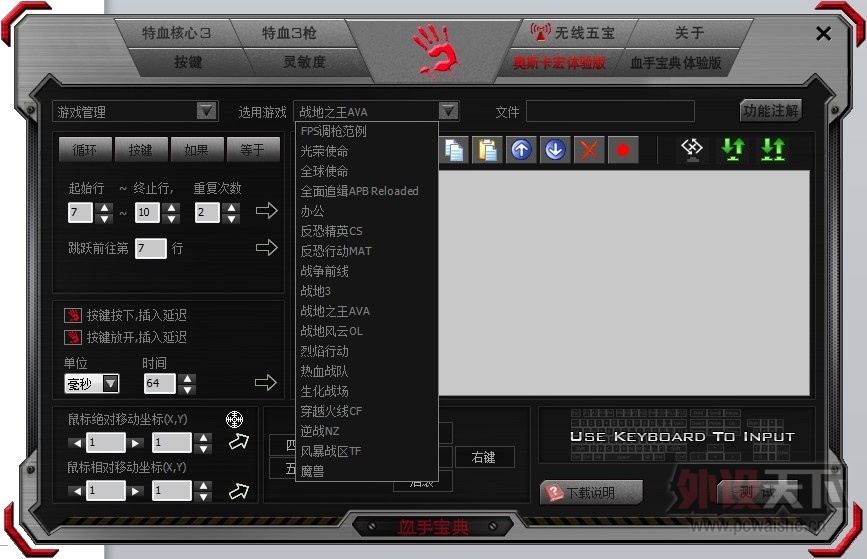867x559 pixels.
Task: Pick 烈焰行动 from the game list
Action: (x=367, y=351)
